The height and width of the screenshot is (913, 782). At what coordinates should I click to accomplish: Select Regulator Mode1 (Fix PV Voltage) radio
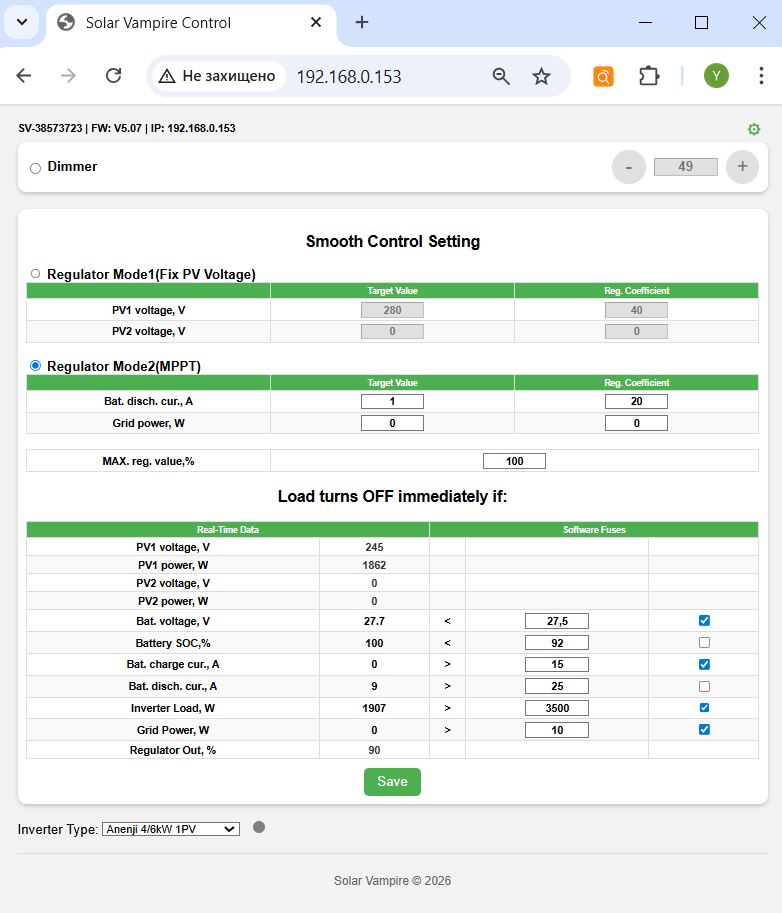[x=36, y=274]
